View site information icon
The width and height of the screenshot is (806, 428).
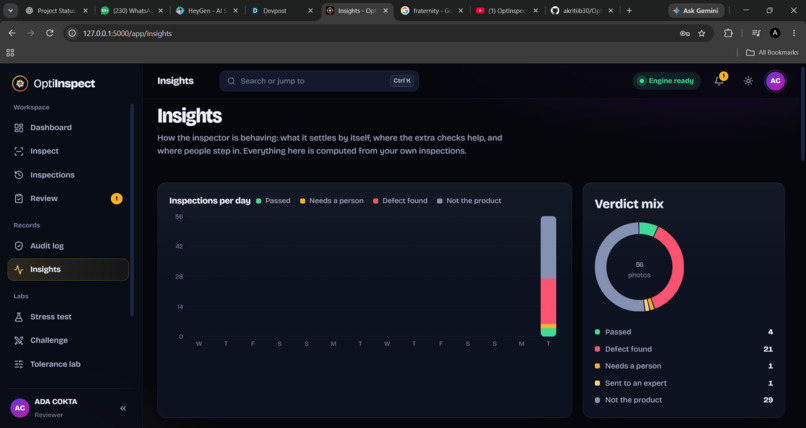point(72,33)
